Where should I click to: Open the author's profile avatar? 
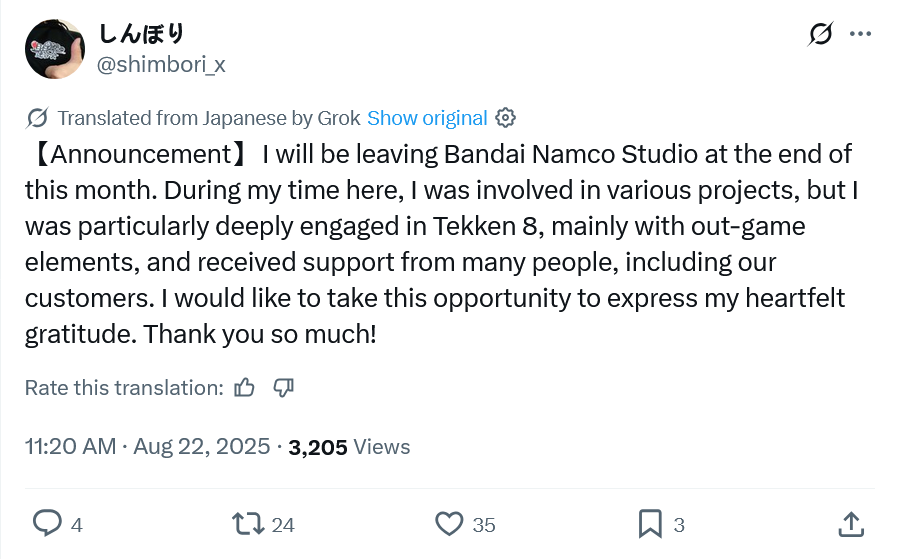(x=54, y=48)
